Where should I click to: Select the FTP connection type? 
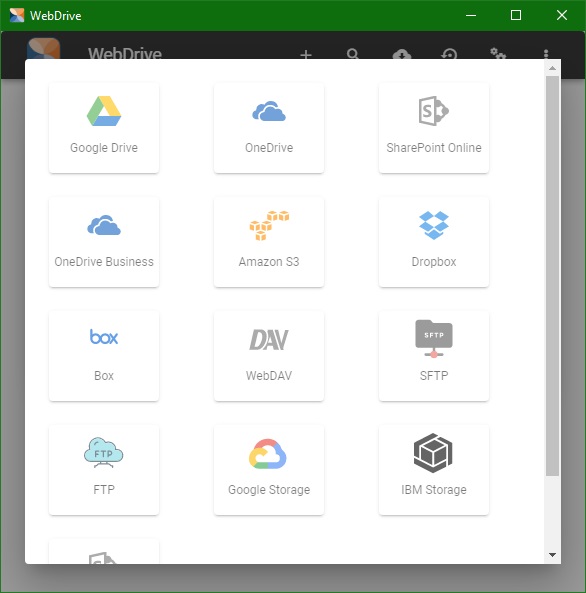coord(104,470)
